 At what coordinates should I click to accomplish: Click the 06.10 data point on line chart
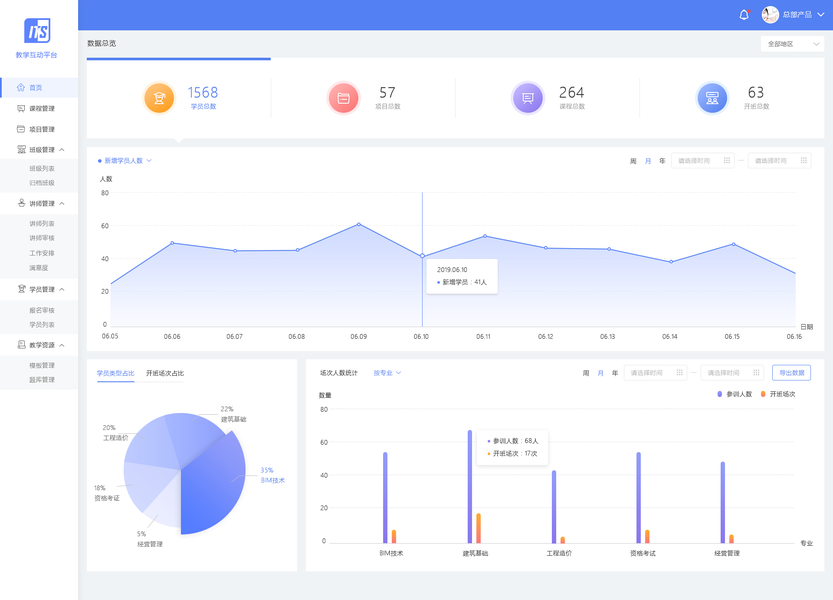pyautogui.click(x=422, y=256)
